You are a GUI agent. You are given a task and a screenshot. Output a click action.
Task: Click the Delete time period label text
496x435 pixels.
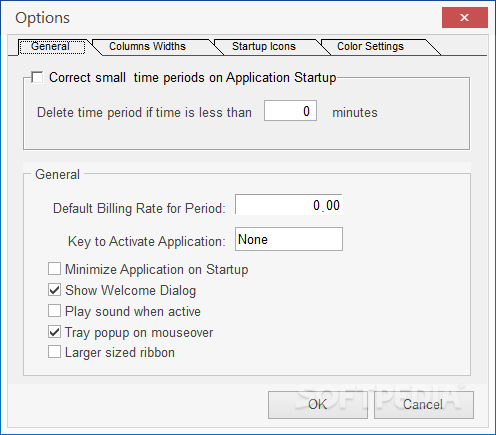pyautogui.click(x=144, y=112)
